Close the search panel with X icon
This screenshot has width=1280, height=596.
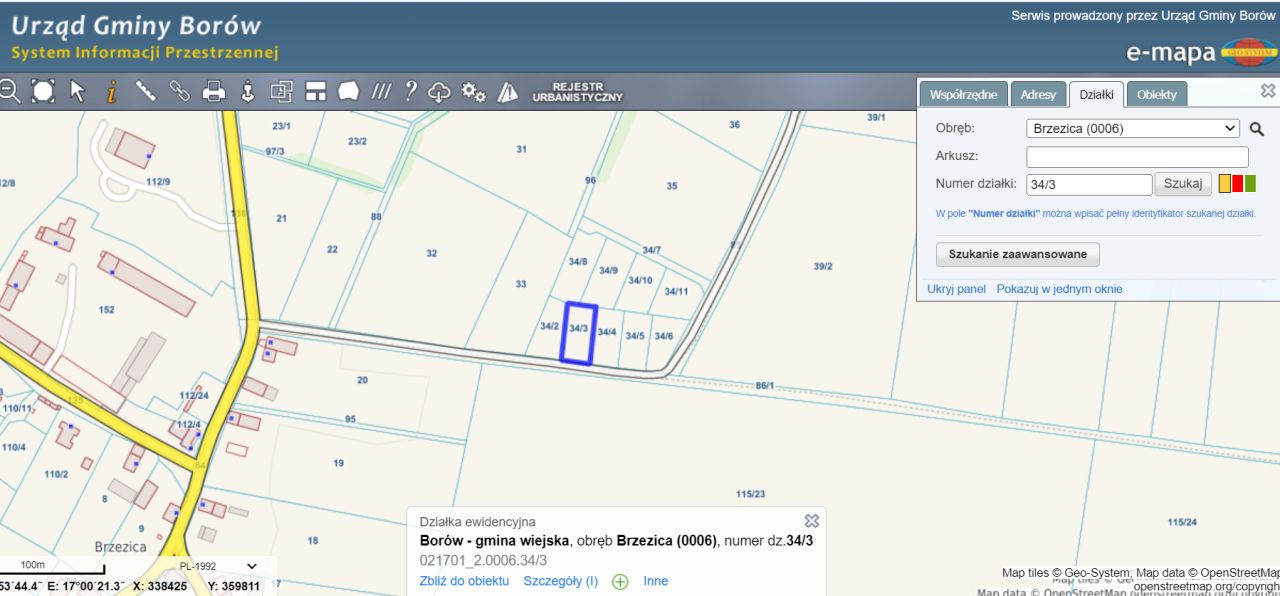click(x=1268, y=90)
